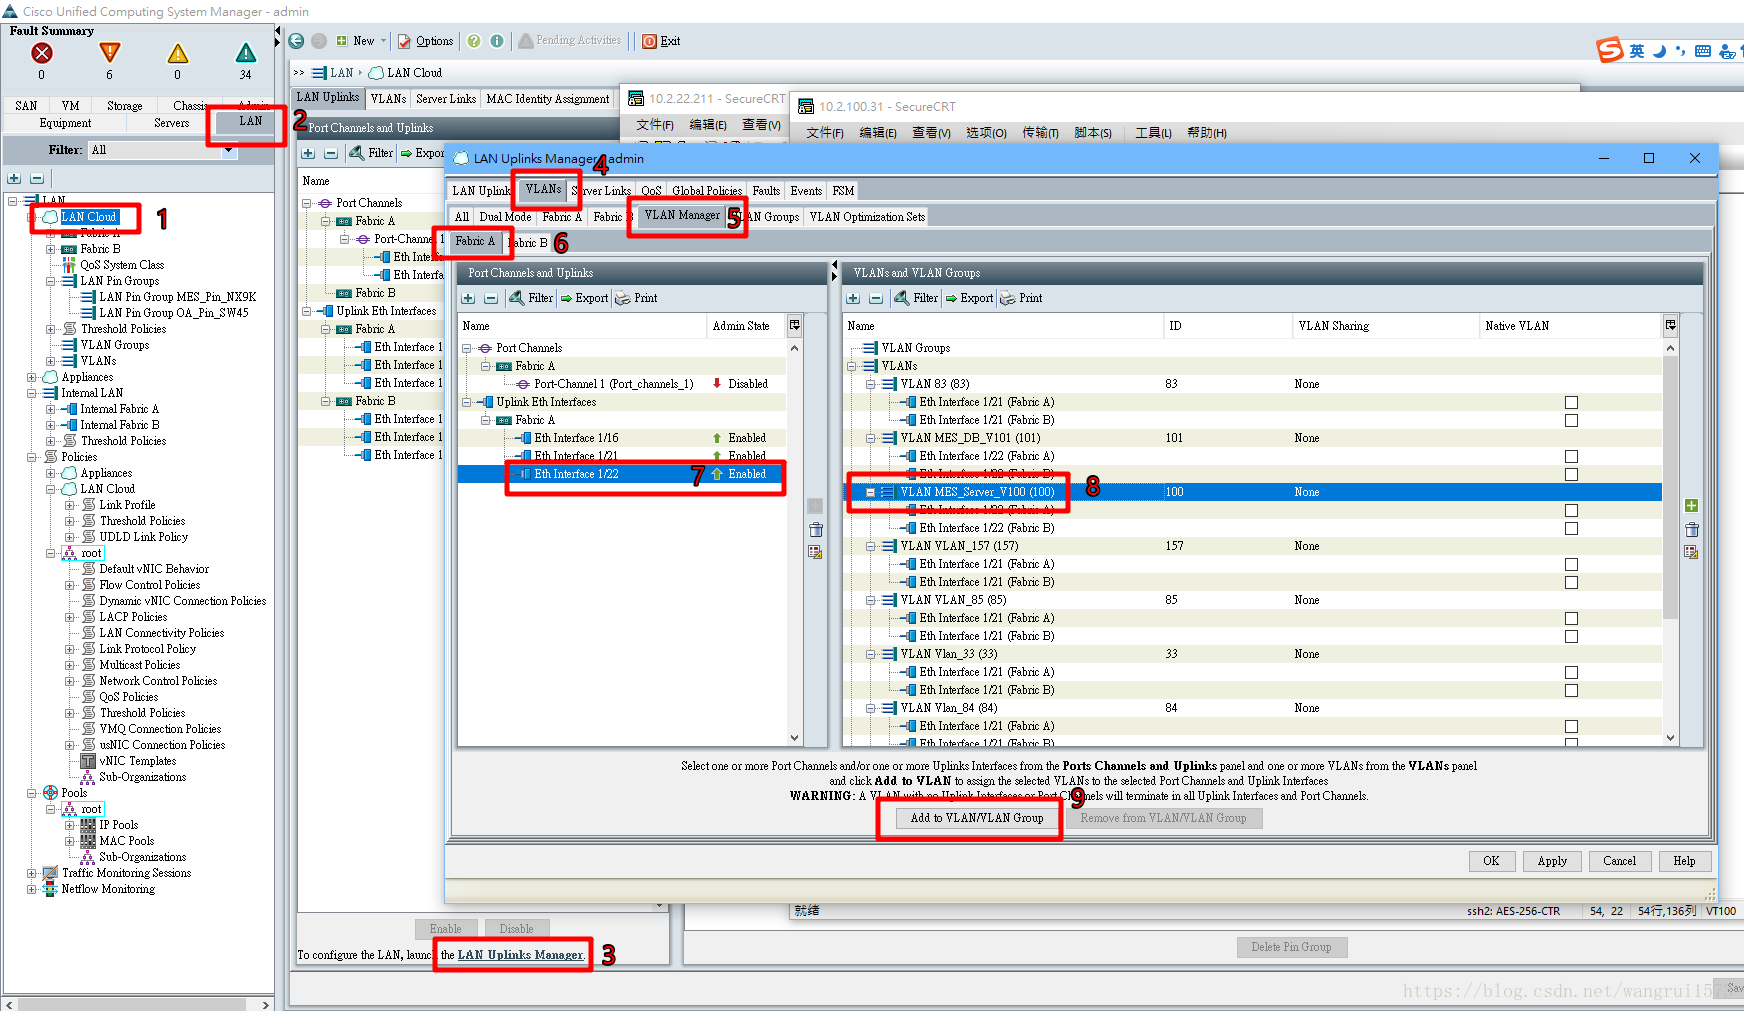Click the minor faults yellow triangle icon

tap(178, 53)
